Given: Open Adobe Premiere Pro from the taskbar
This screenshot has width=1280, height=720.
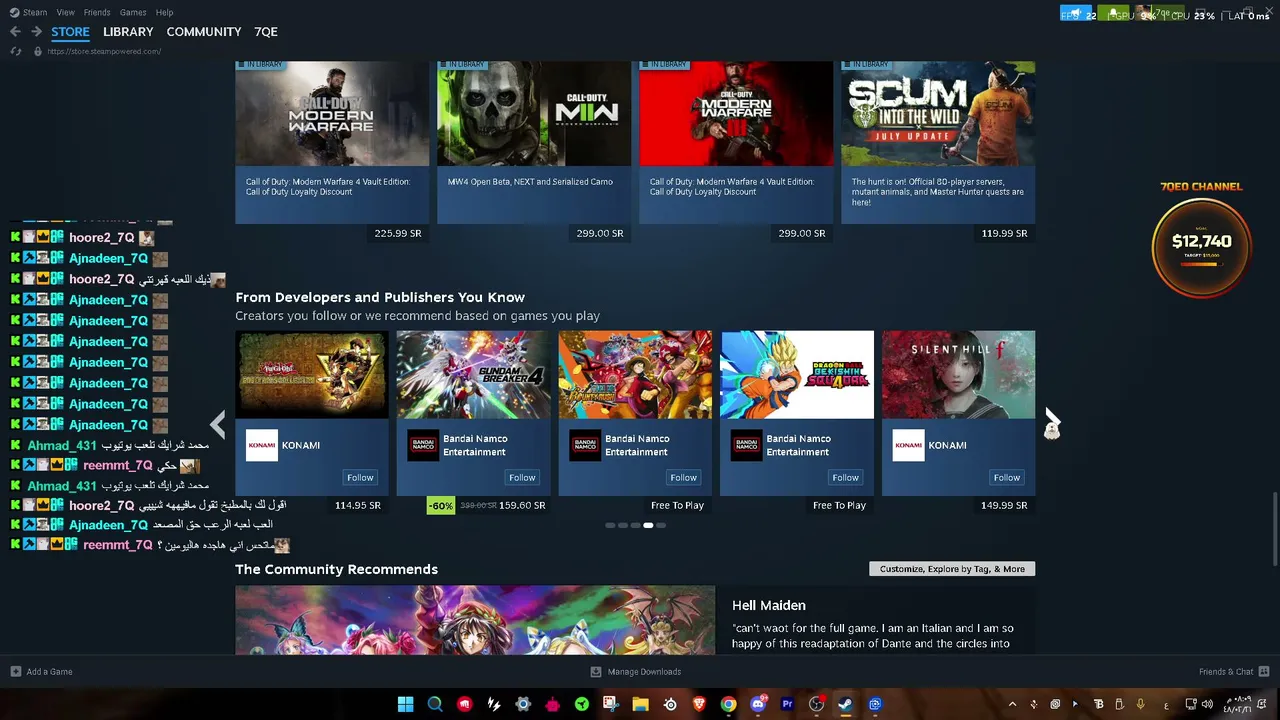Looking at the screenshot, I should [787, 704].
